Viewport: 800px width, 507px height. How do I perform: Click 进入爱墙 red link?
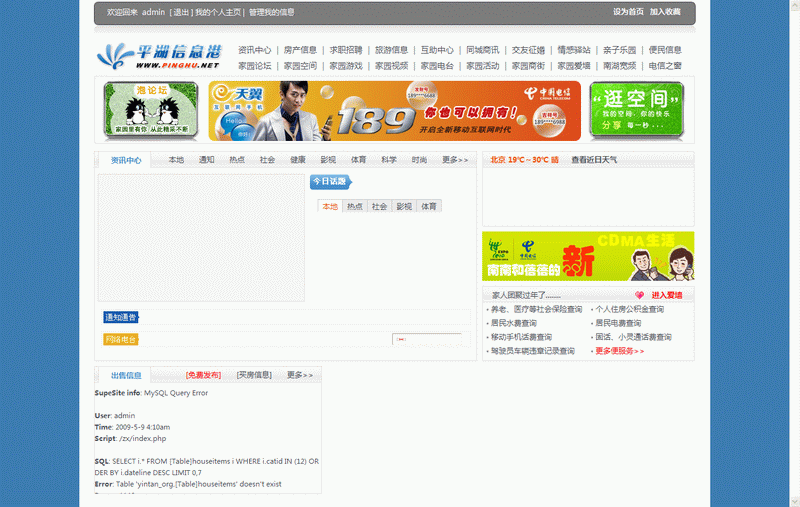667,295
